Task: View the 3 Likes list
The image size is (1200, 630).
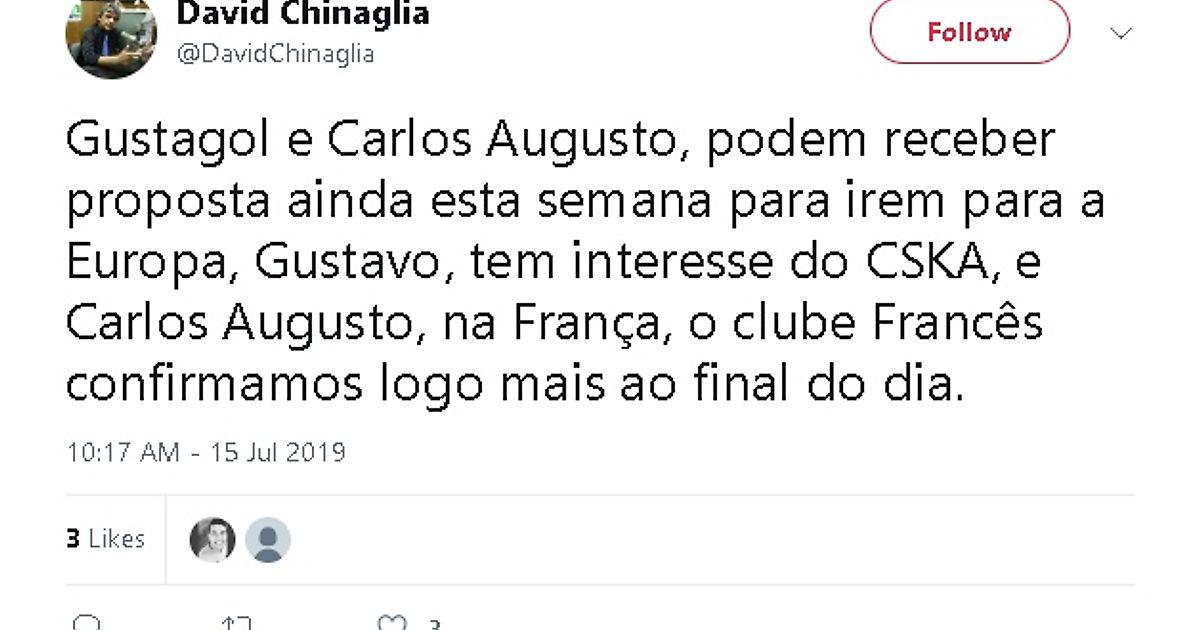Action: coord(105,539)
